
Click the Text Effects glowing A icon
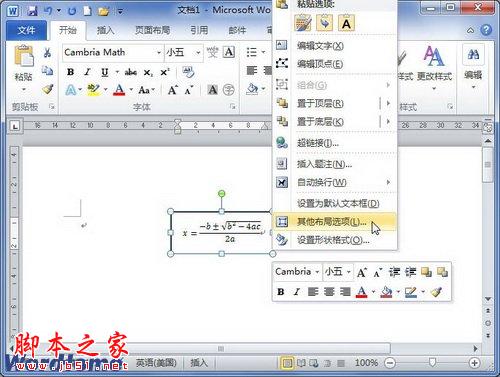(x=71, y=90)
